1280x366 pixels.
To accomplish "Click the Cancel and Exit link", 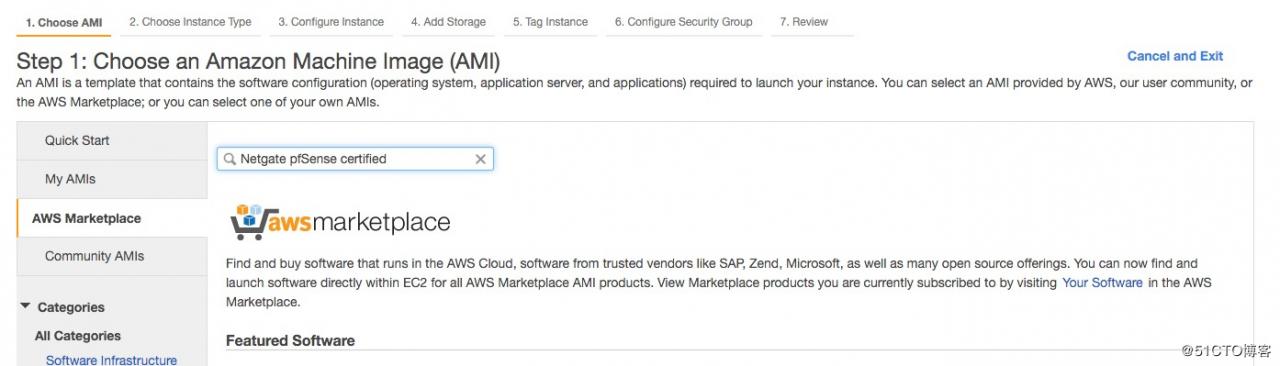I will coord(1175,56).
